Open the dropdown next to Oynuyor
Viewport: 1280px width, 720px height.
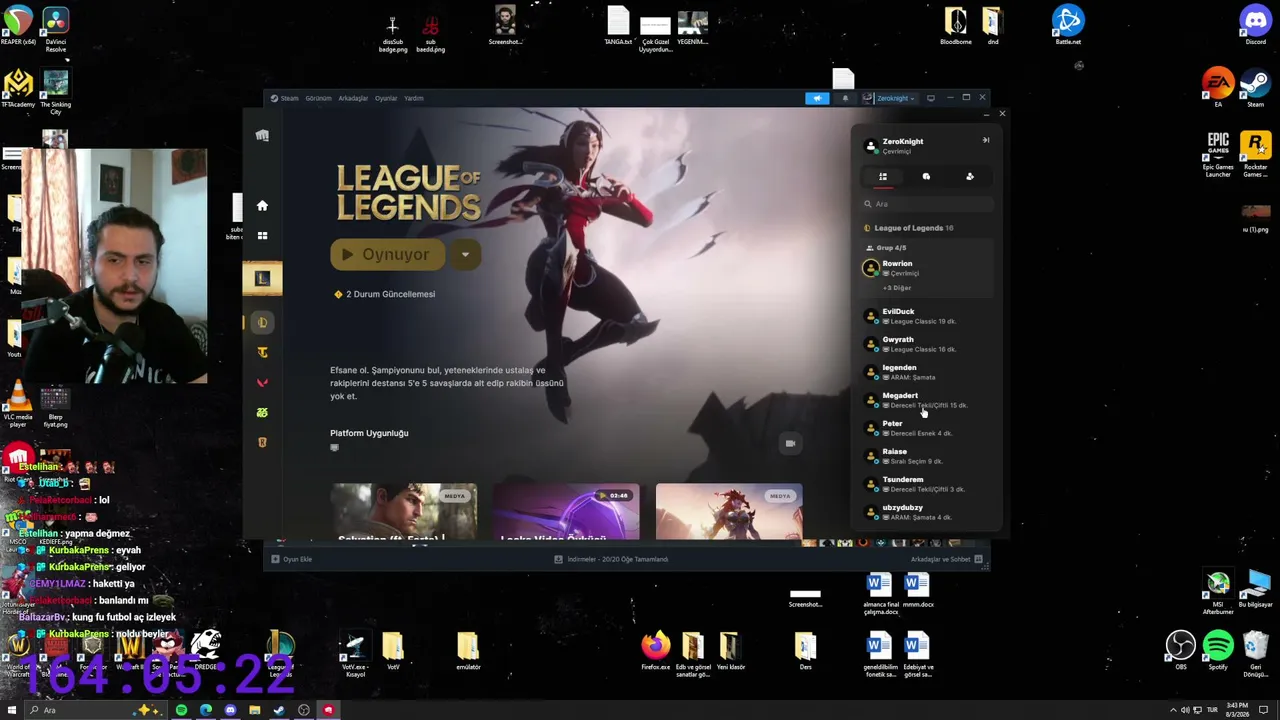click(x=465, y=255)
